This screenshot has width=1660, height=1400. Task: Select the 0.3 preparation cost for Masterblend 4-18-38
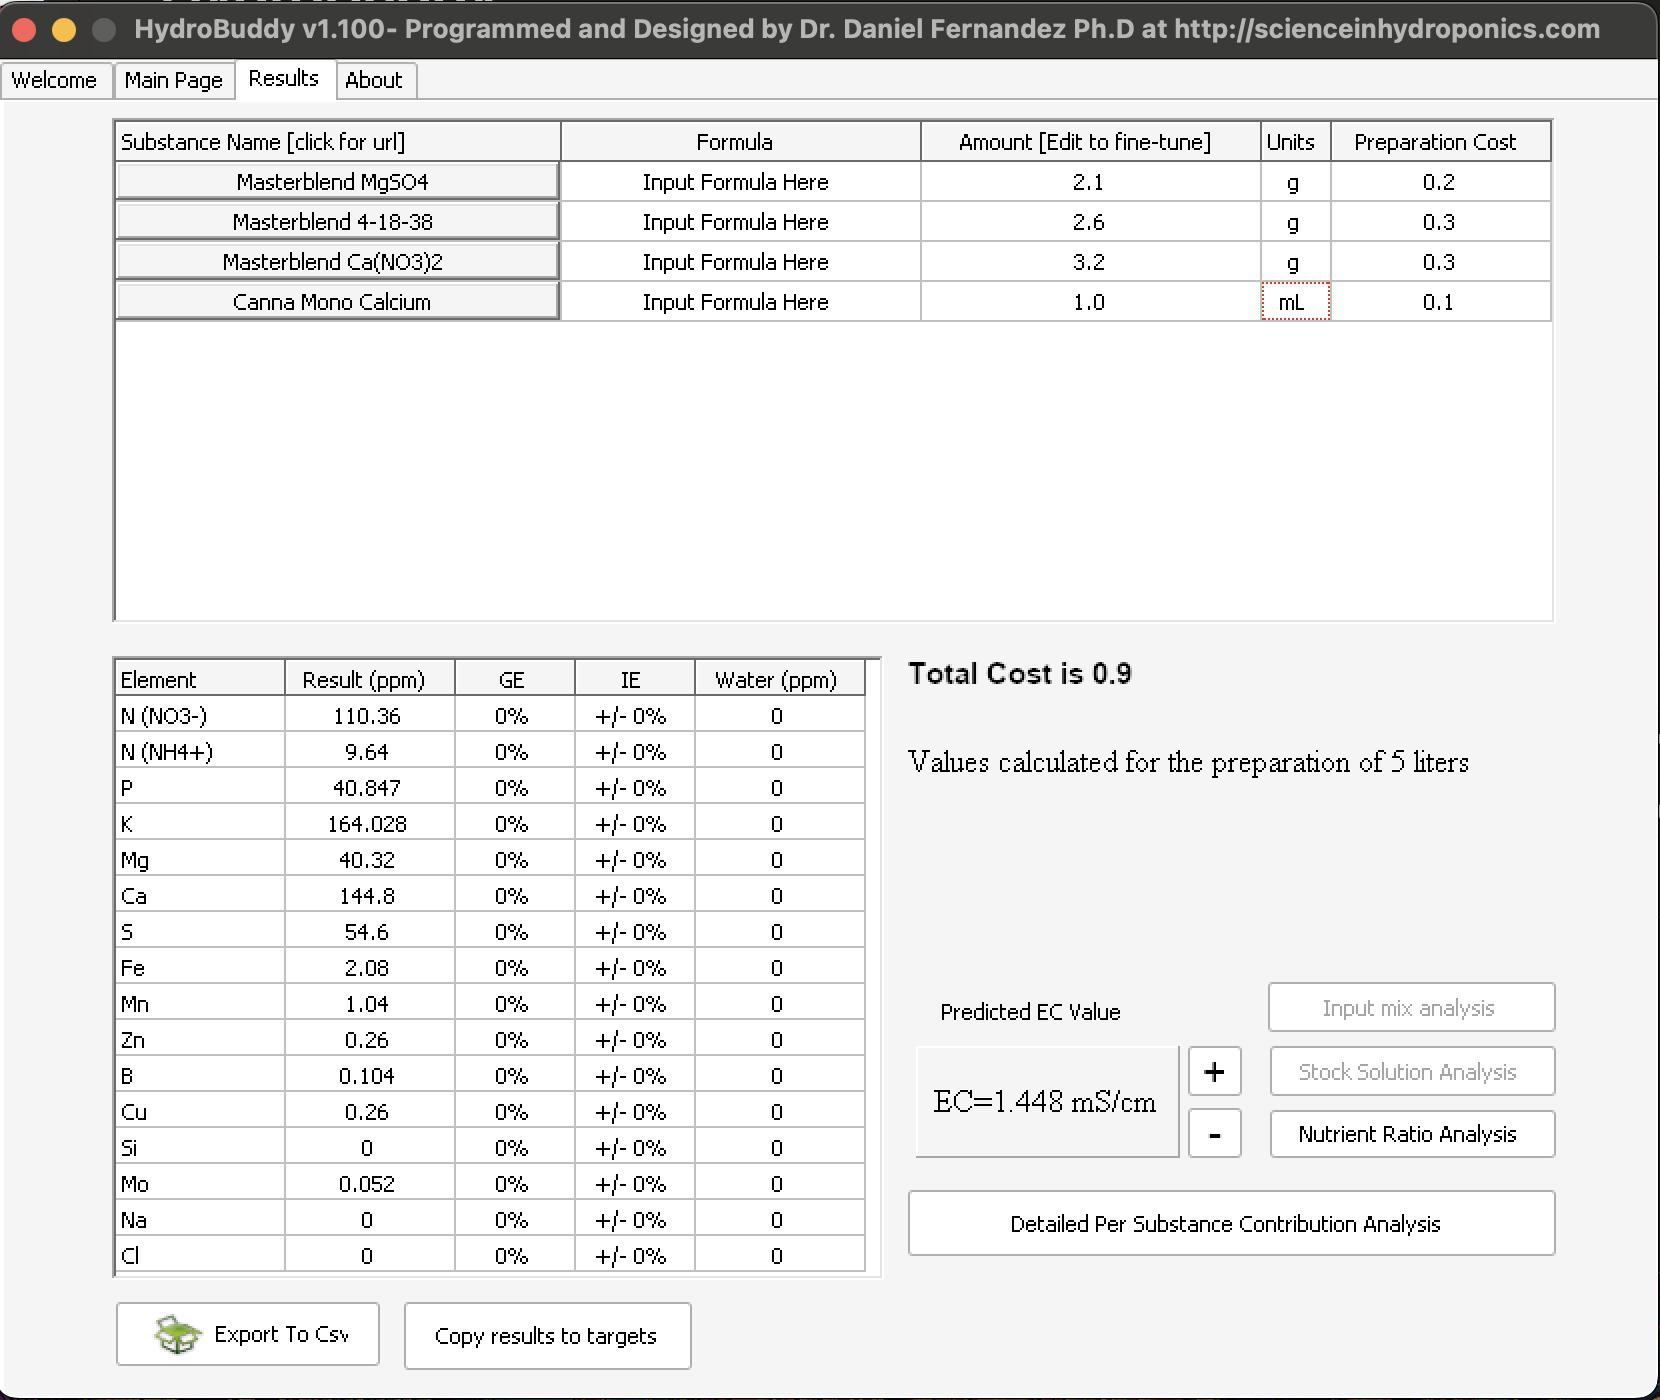click(1440, 222)
